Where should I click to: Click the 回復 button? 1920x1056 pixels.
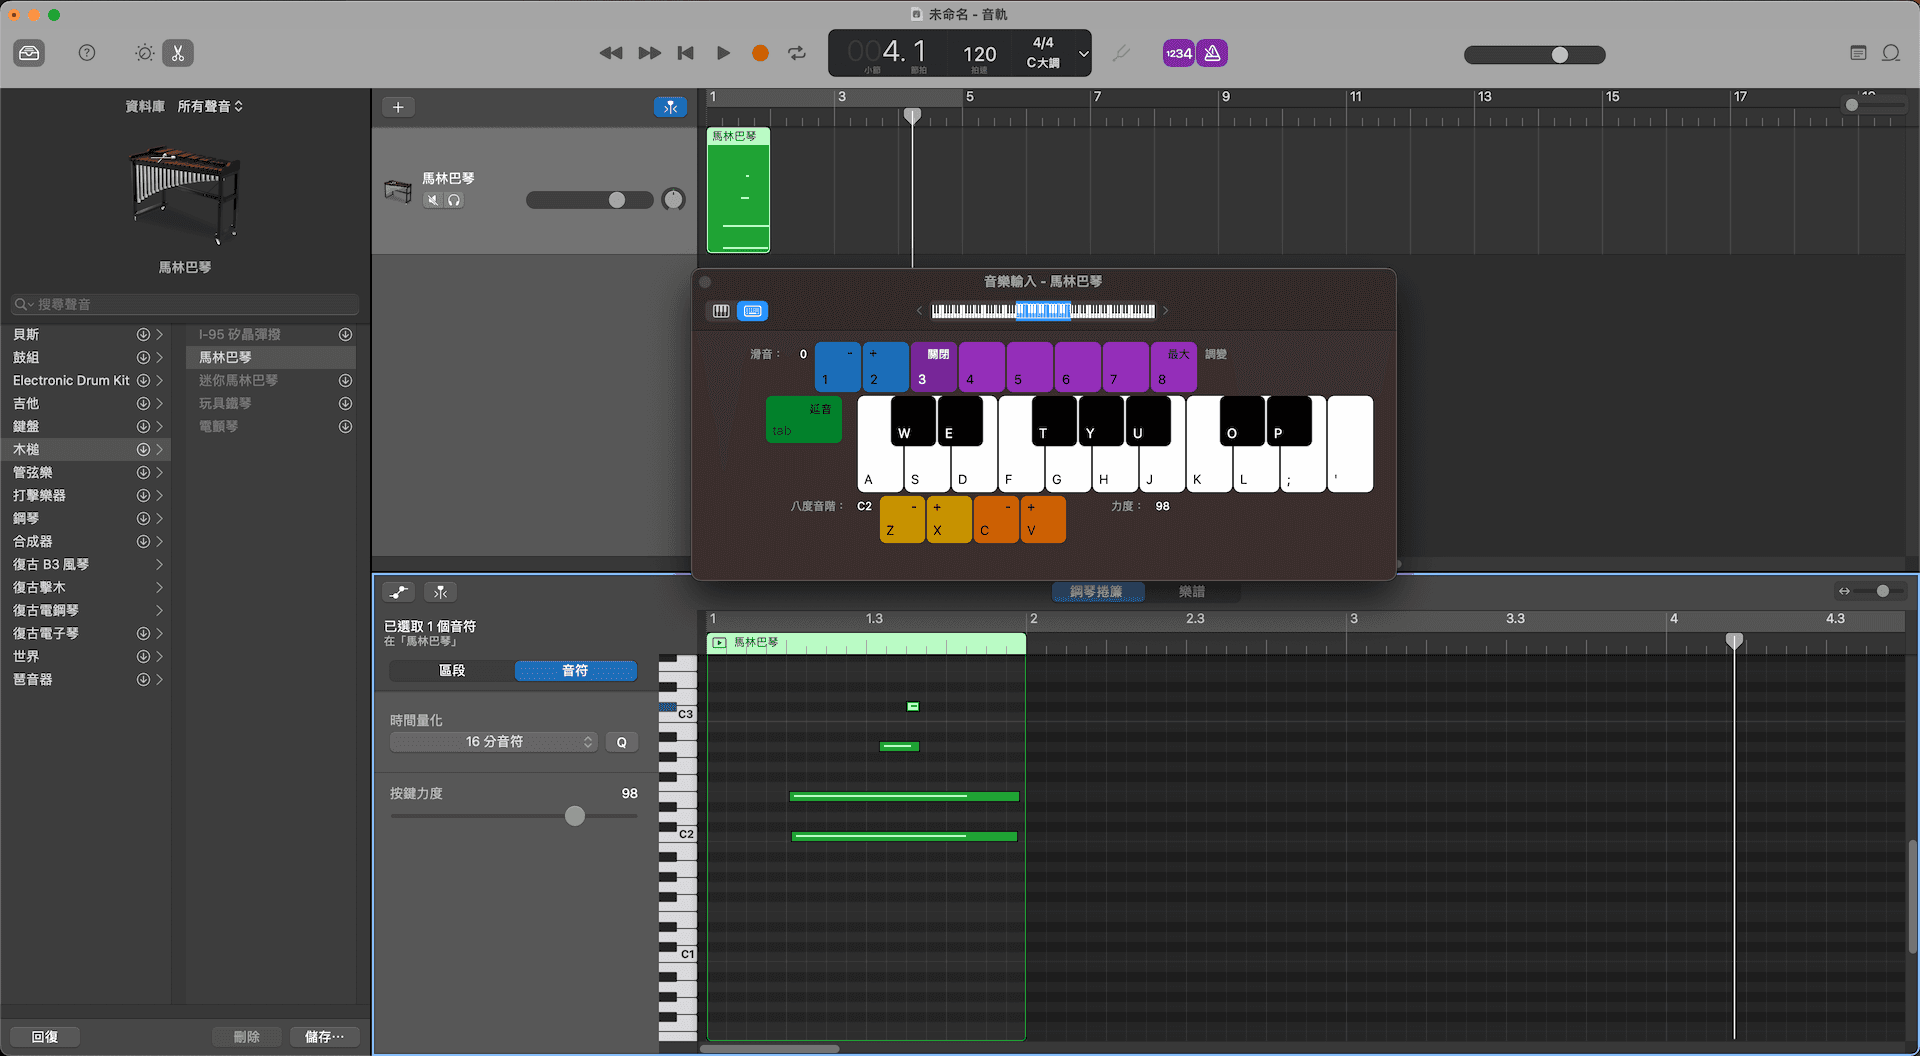pyautogui.click(x=45, y=1037)
